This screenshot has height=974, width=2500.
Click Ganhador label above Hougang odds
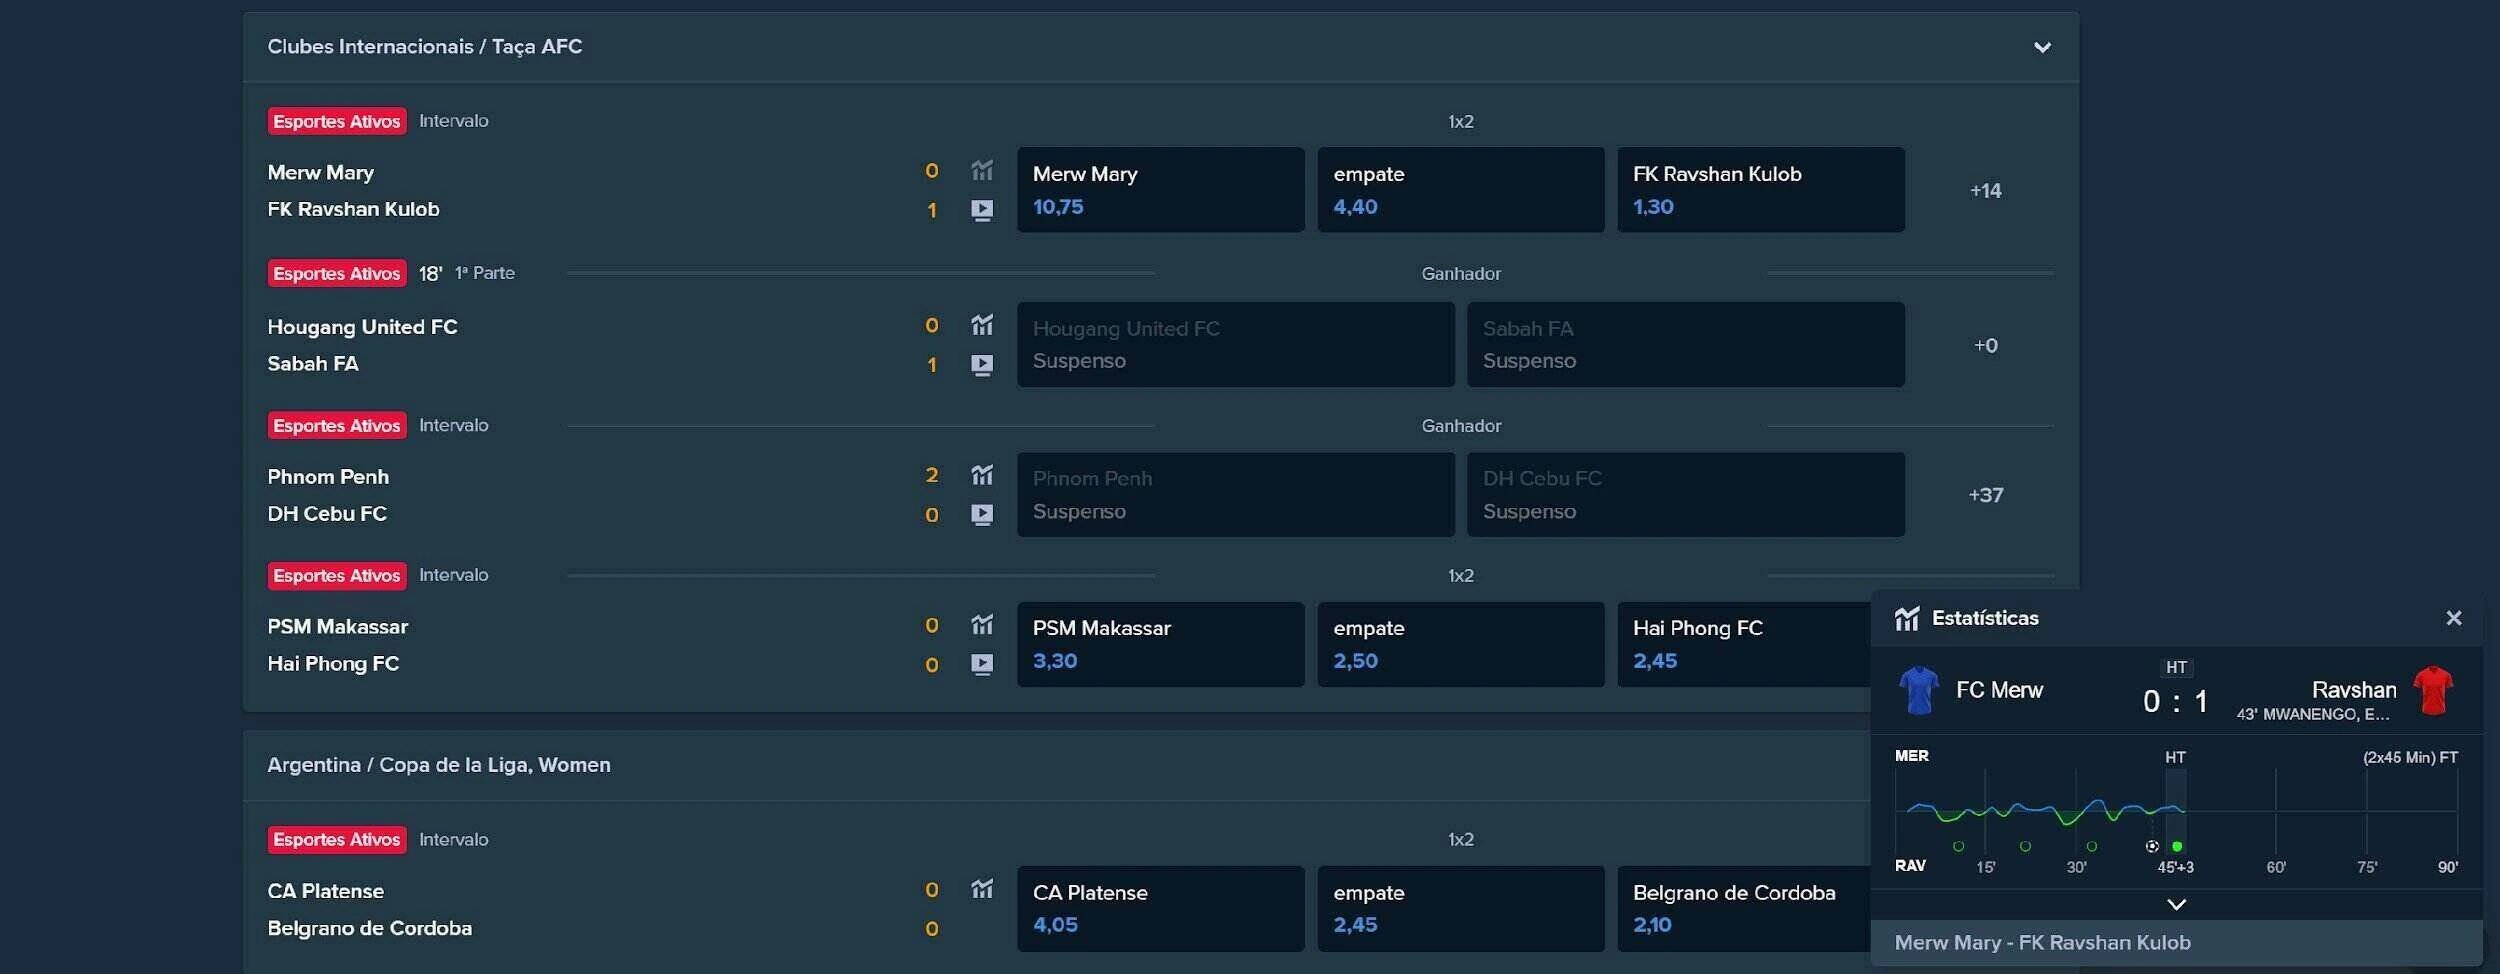(1461, 273)
